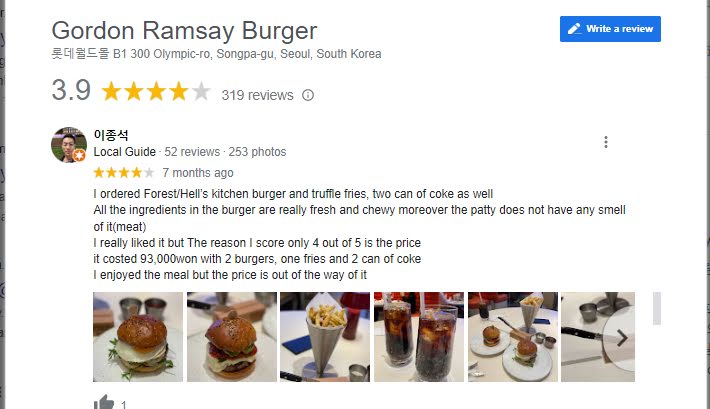The image size is (710, 409).
Task: Open the two glasses of coke photo
Action: point(419,337)
